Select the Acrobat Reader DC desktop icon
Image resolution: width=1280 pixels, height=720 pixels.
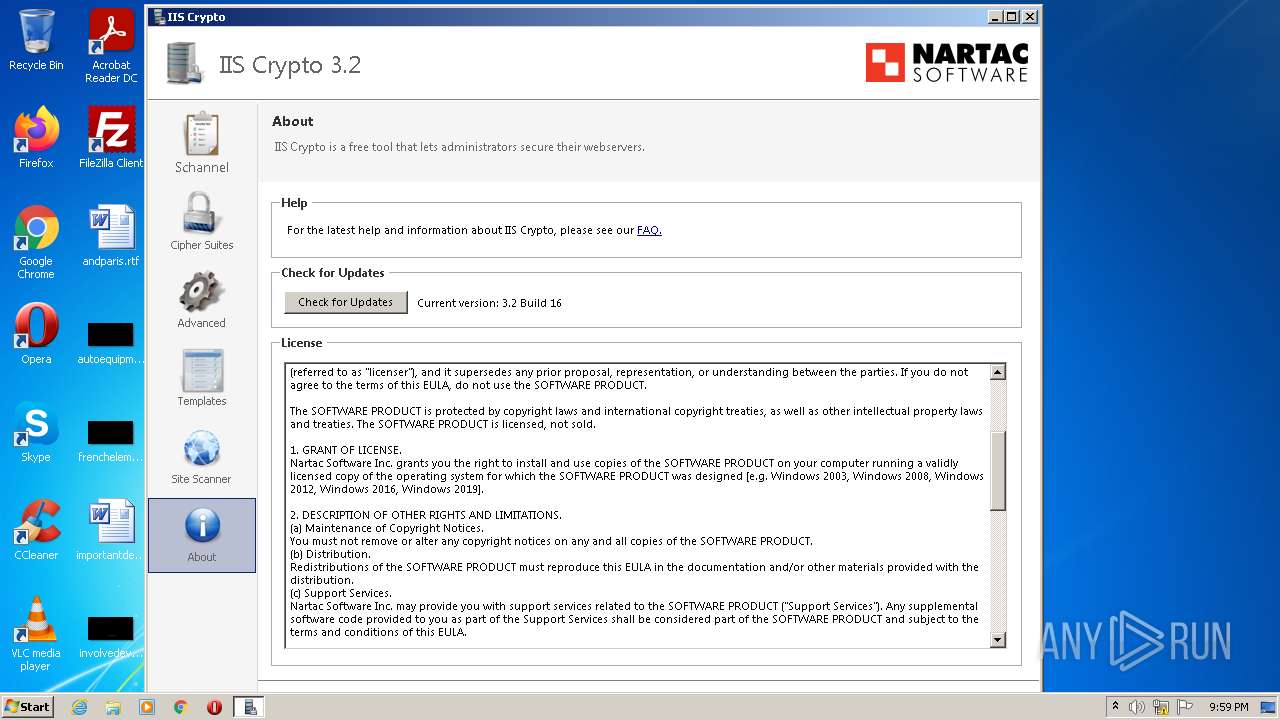111,46
